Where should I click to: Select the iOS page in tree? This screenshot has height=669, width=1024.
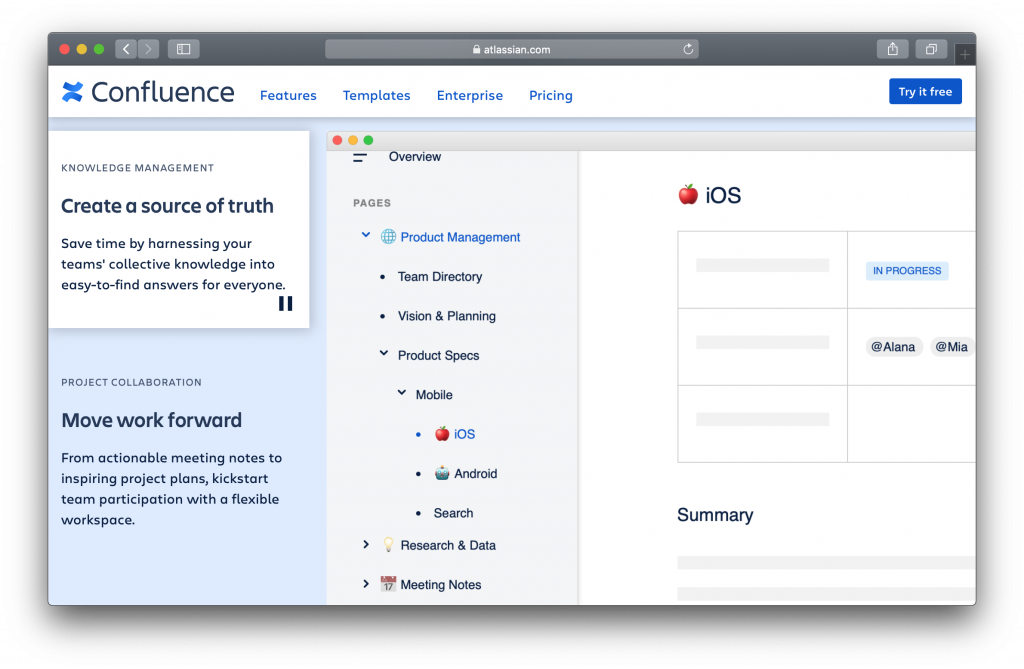click(x=464, y=434)
